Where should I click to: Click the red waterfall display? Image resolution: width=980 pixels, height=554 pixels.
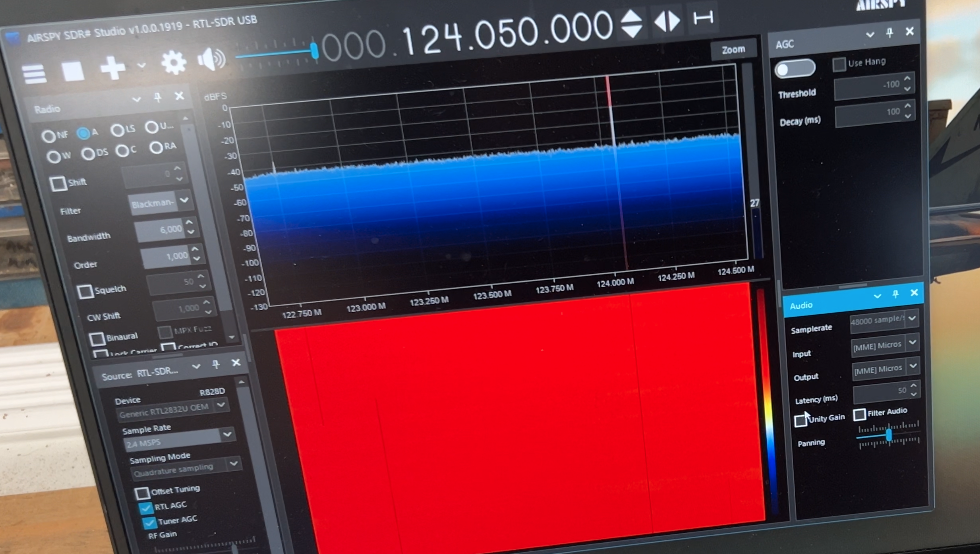click(519, 419)
